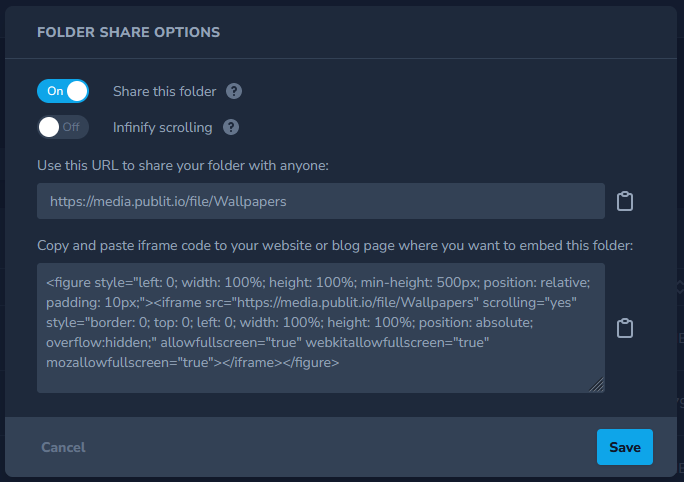Click the folder share URL field
Screen dimensions: 684x482
click(321, 201)
